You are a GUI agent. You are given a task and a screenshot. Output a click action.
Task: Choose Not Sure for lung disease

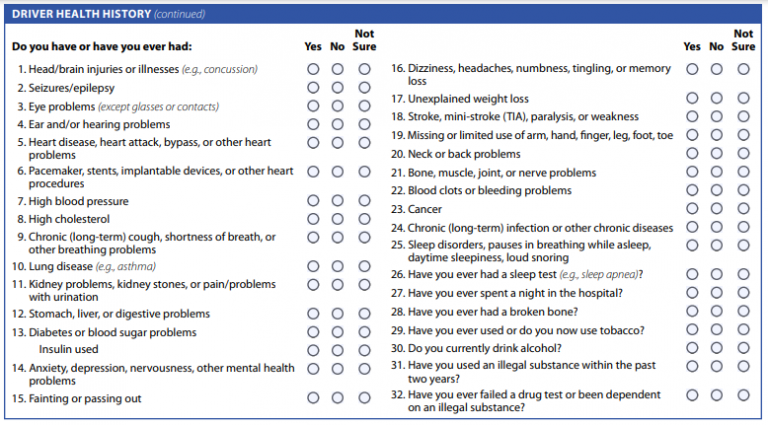[x=364, y=267]
